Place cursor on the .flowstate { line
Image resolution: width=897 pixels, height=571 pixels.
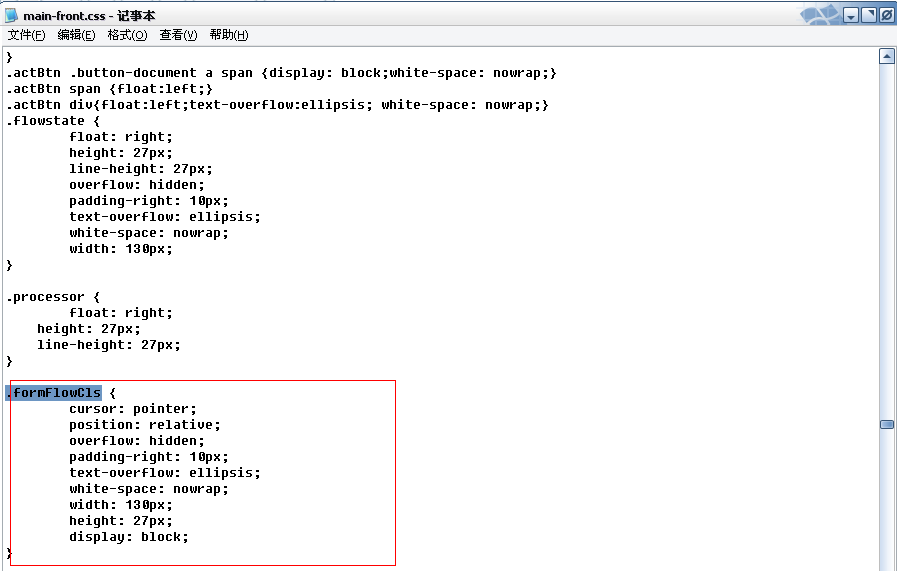click(53, 121)
